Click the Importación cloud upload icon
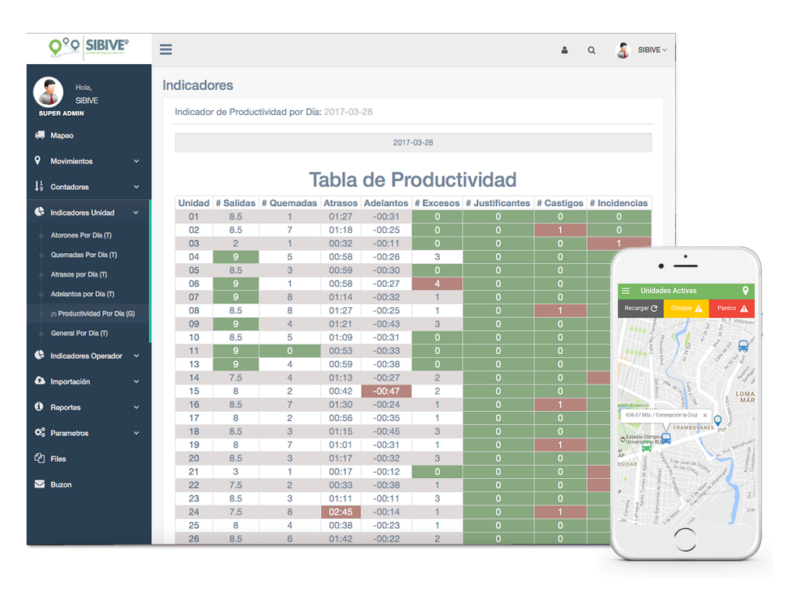 coord(40,381)
